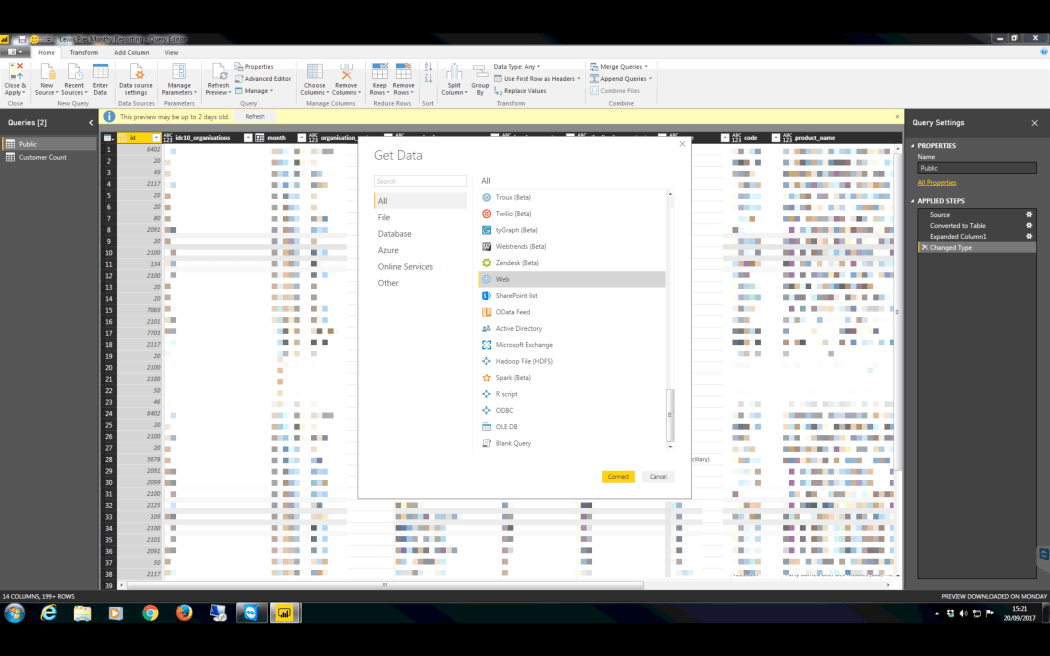Viewport: 1050px width, 656px height.
Task: Switch to the Transform ribbon tab
Action: (x=83, y=52)
